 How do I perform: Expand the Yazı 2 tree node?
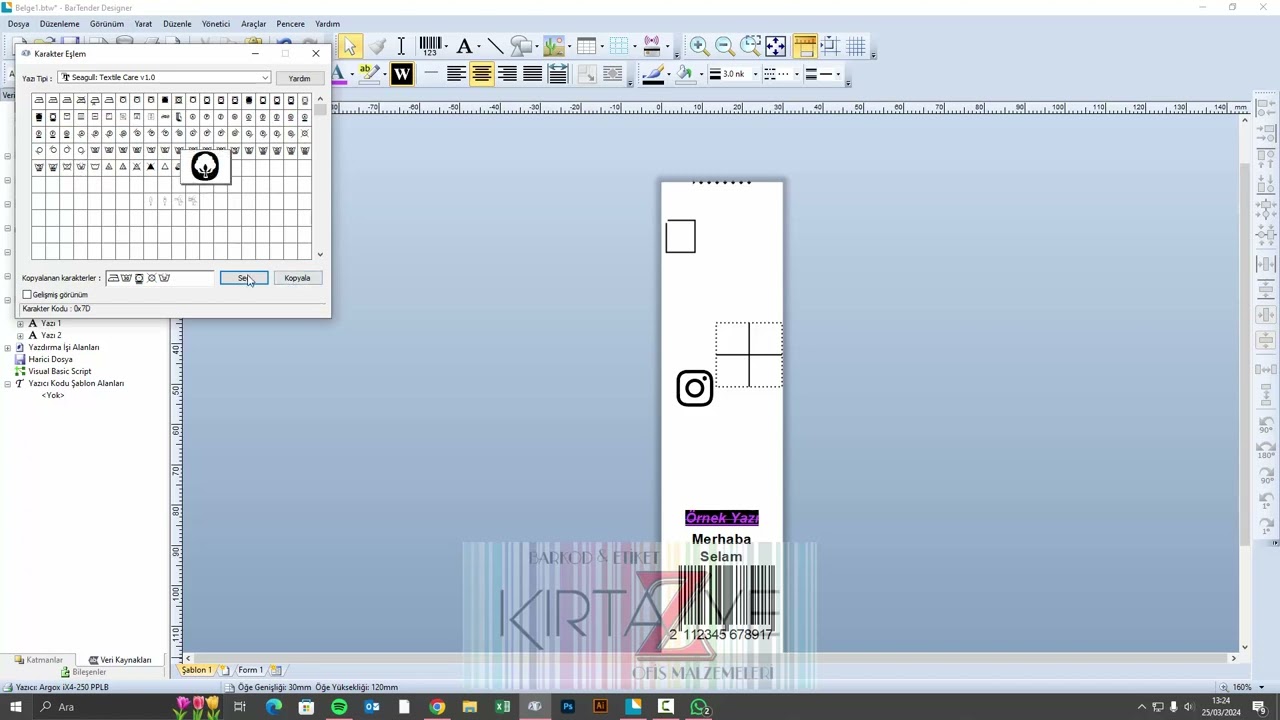(x=20, y=335)
